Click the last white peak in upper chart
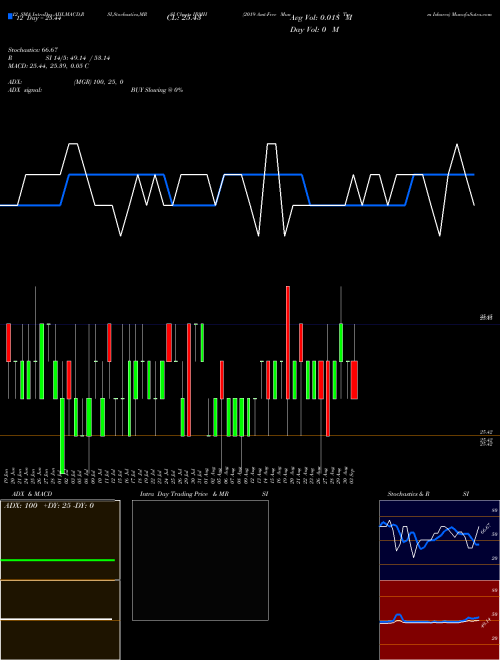500x660 pixels. pyautogui.click(x=457, y=145)
